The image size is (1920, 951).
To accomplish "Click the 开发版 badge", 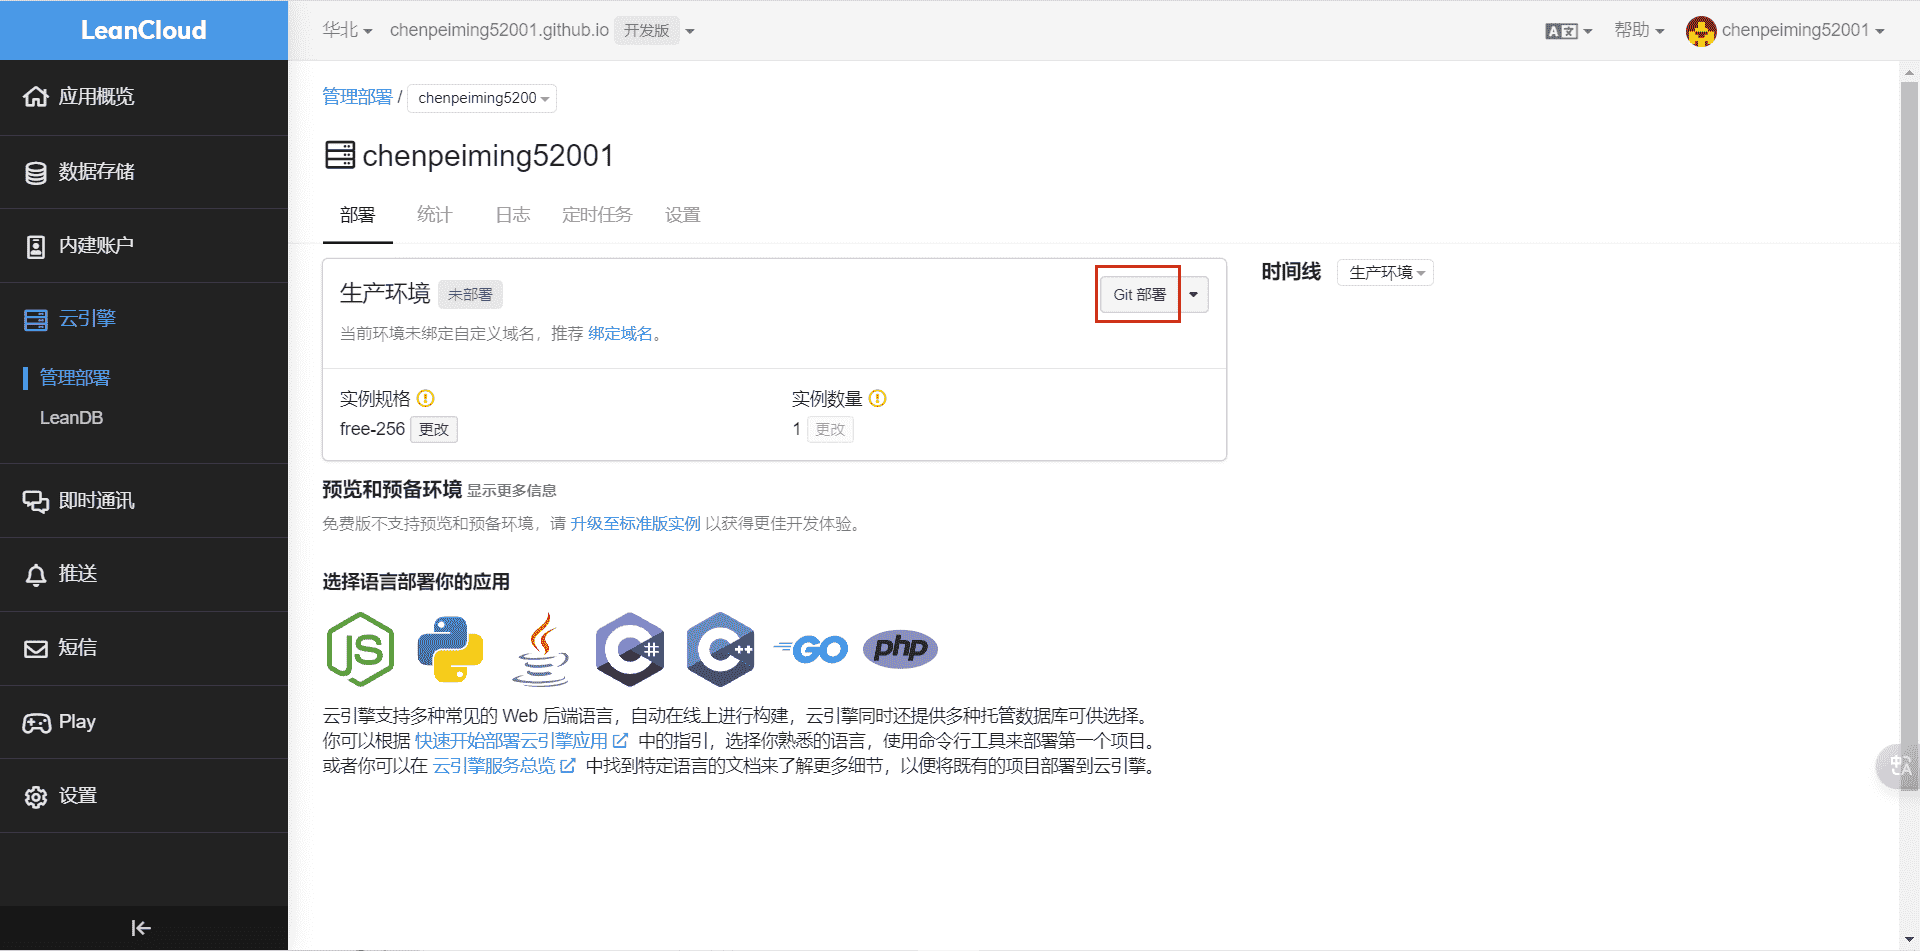I will pos(646,31).
